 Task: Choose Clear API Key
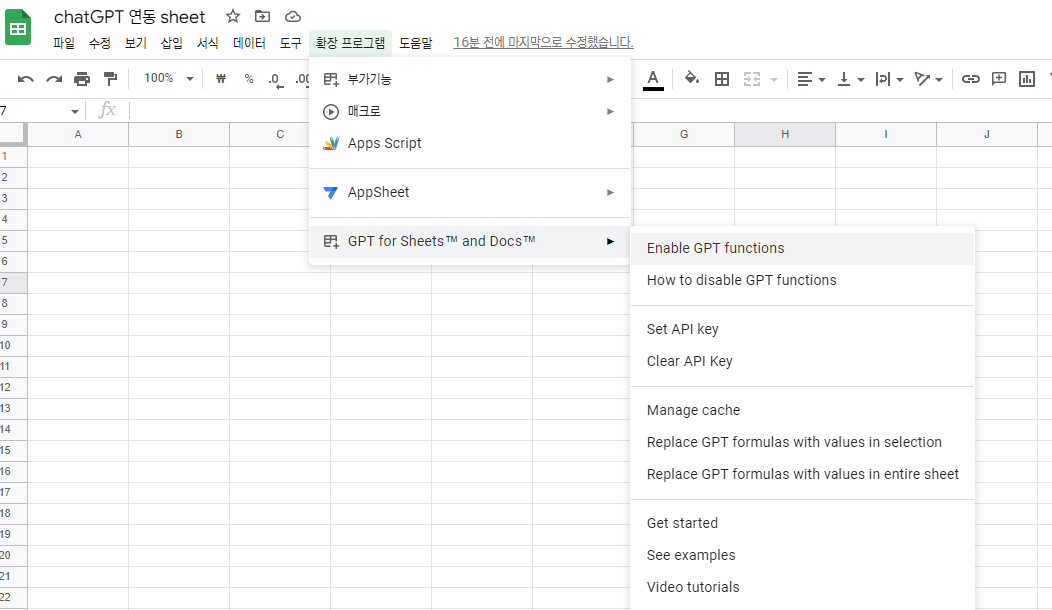coord(802,361)
